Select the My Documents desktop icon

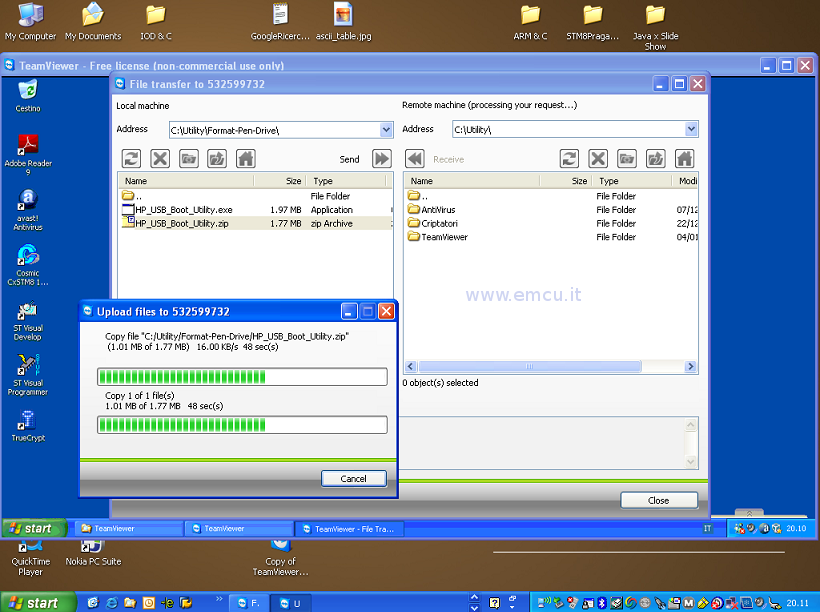pos(93,21)
